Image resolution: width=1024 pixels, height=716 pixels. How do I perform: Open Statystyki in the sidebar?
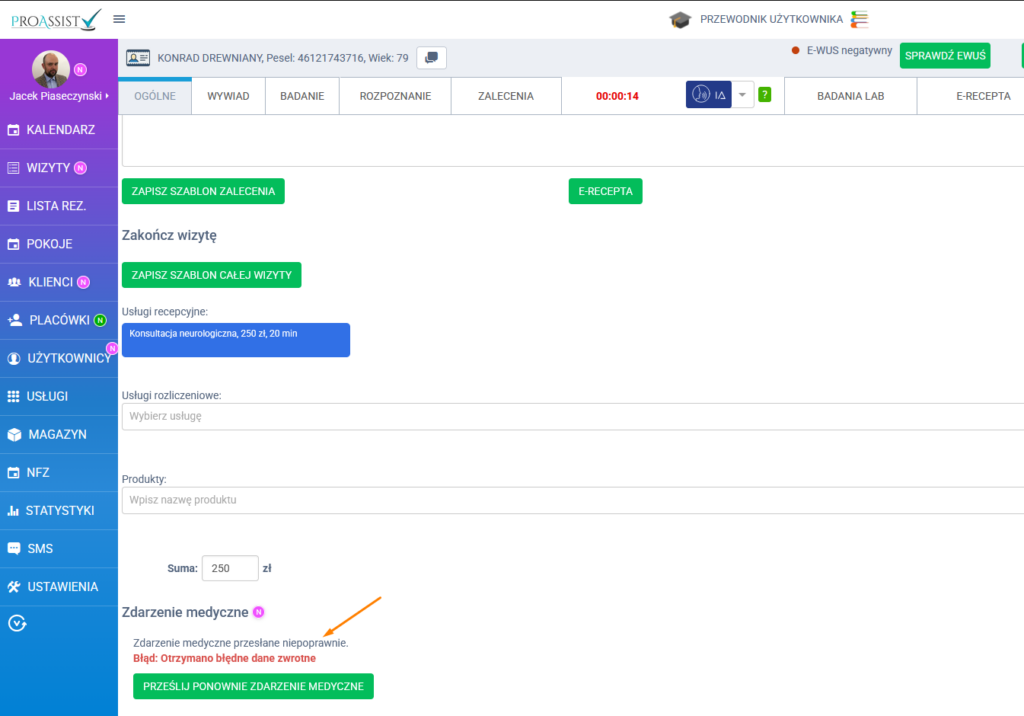click(59, 511)
